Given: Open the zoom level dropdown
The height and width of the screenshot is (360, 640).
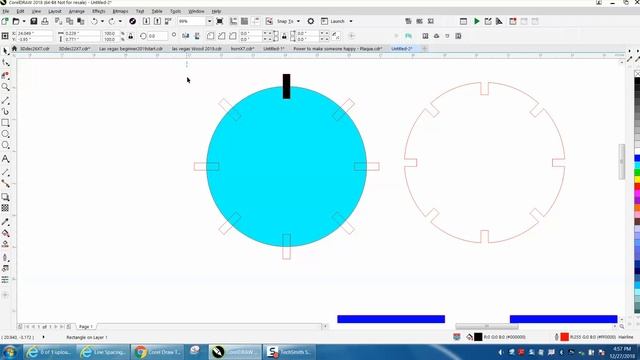Looking at the screenshot, I should pyautogui.click(x=209, y=21).
